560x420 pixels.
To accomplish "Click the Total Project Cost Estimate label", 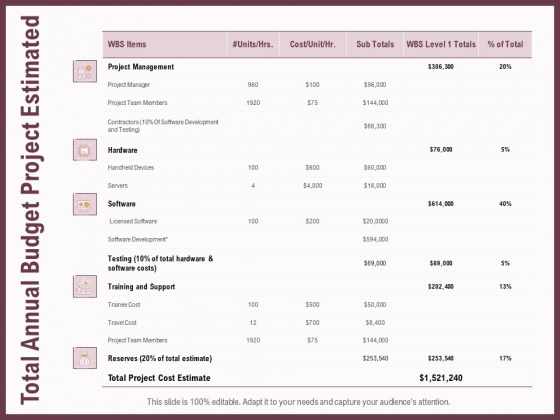I will [159, 378].
